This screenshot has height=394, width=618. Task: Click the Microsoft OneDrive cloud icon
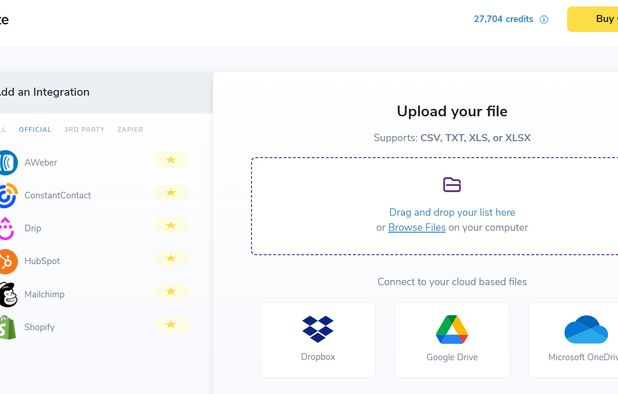586,329
